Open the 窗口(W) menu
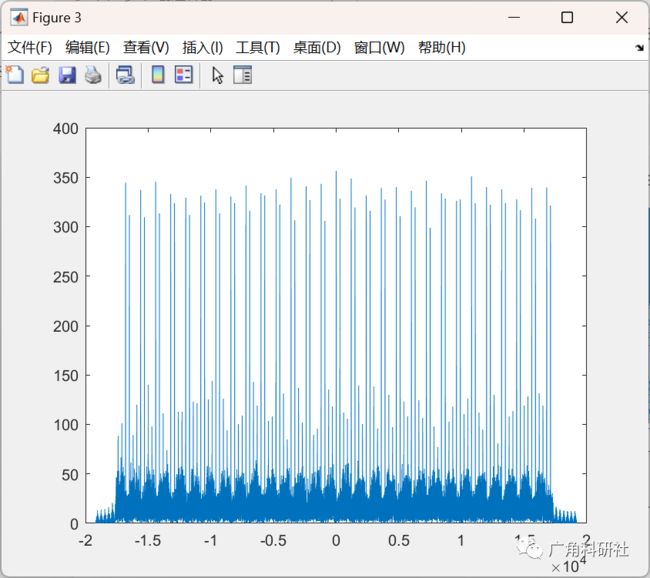This screenshot has width=650, height=578. (x=379, y=47)
